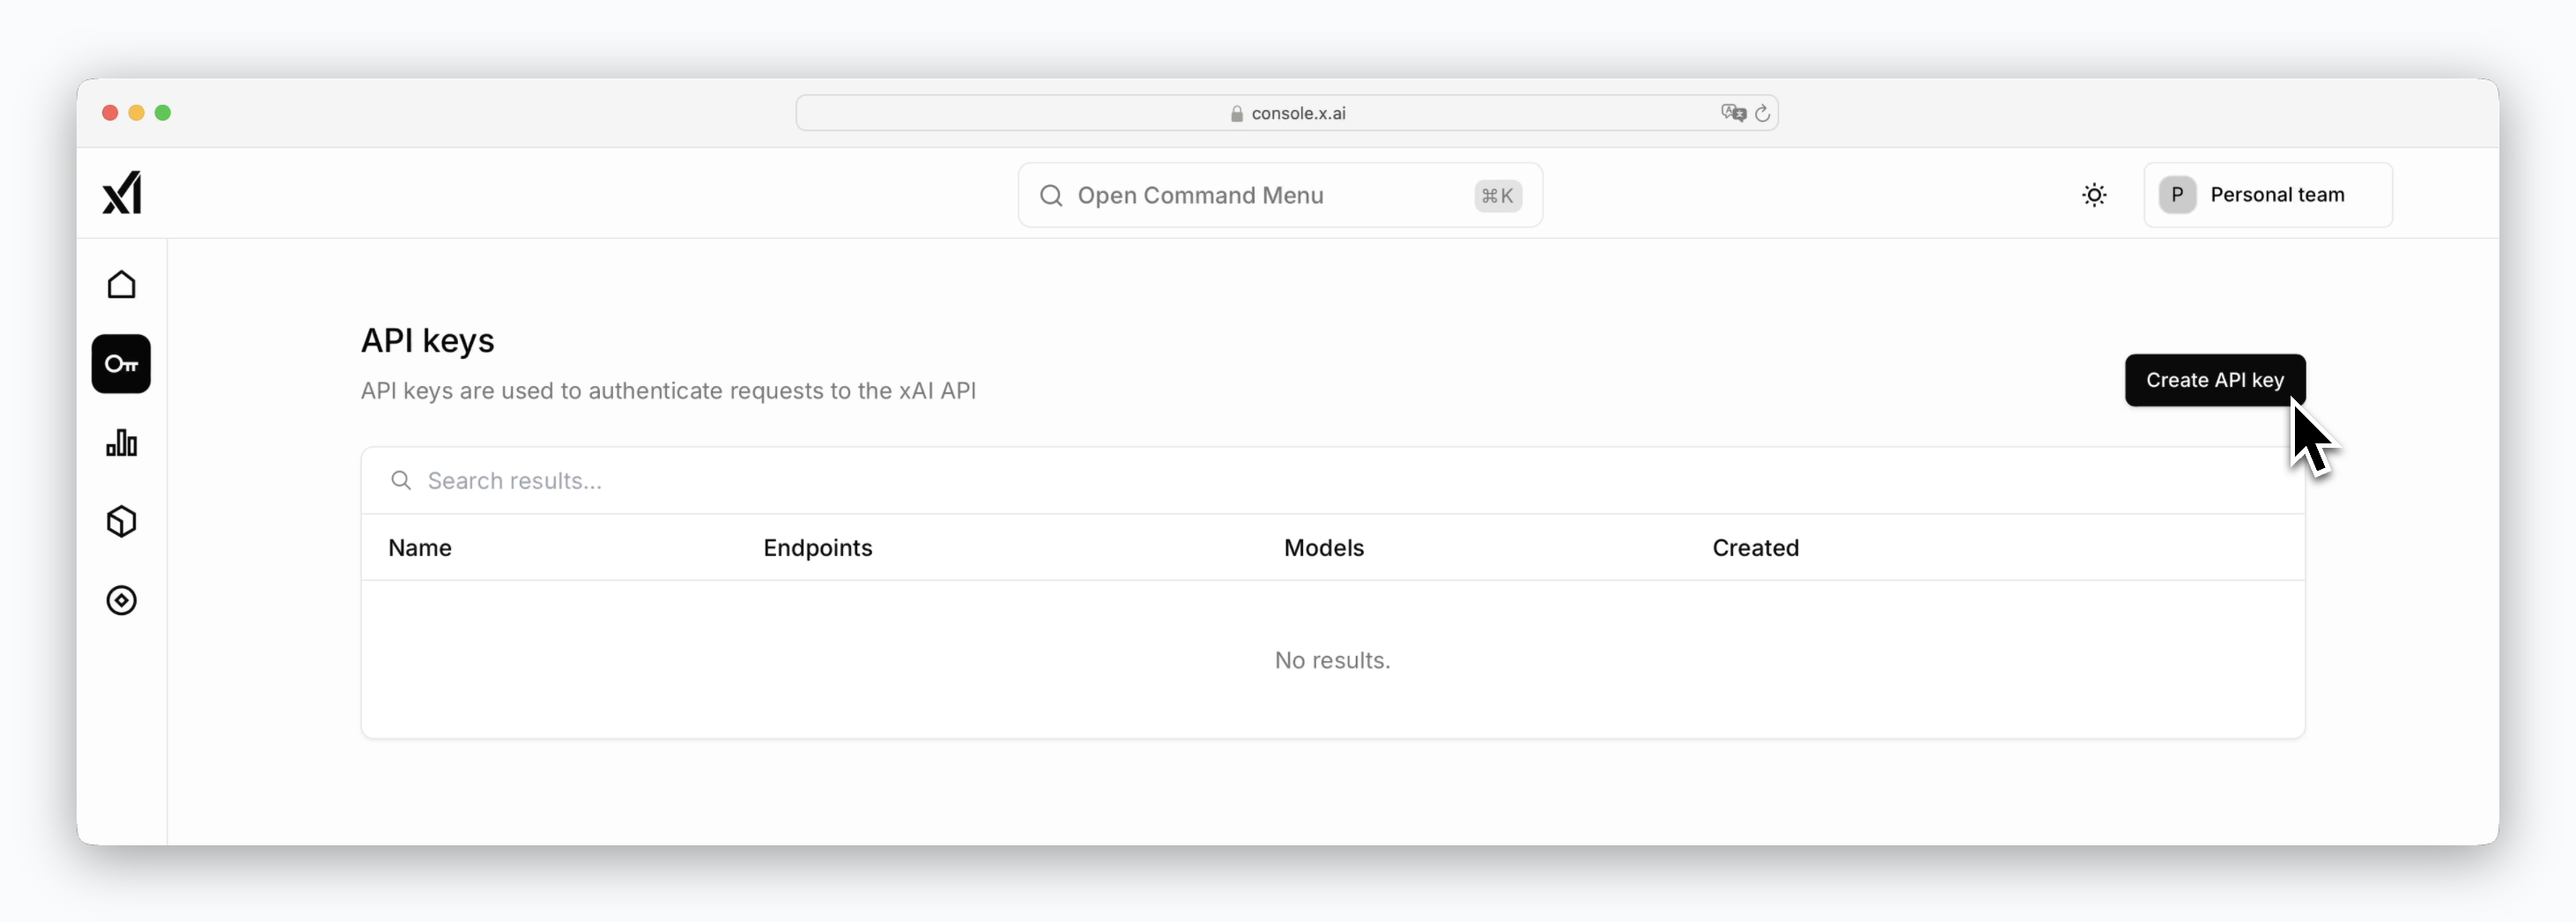The image size is (2576, 922).
Task: Click the console.x.ai address bar
Action: tap(1287, 113)
